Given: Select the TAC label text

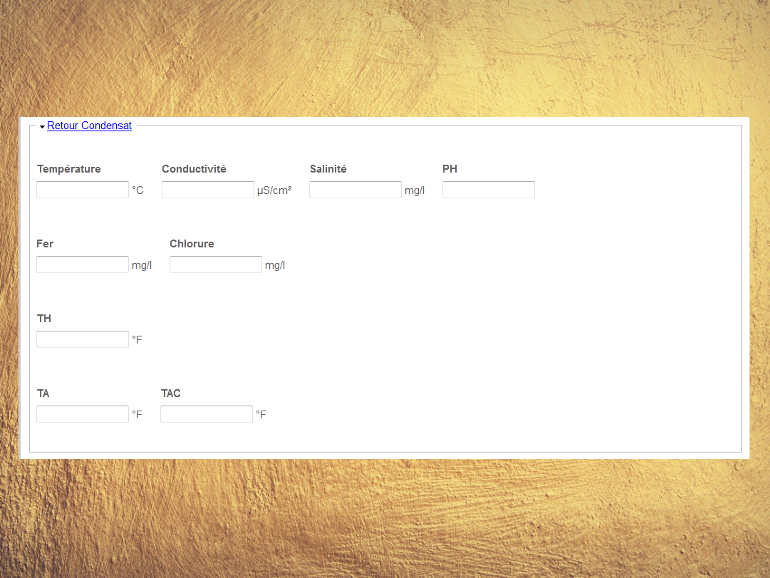Looking at the screenshot, I should click(171, 393).
